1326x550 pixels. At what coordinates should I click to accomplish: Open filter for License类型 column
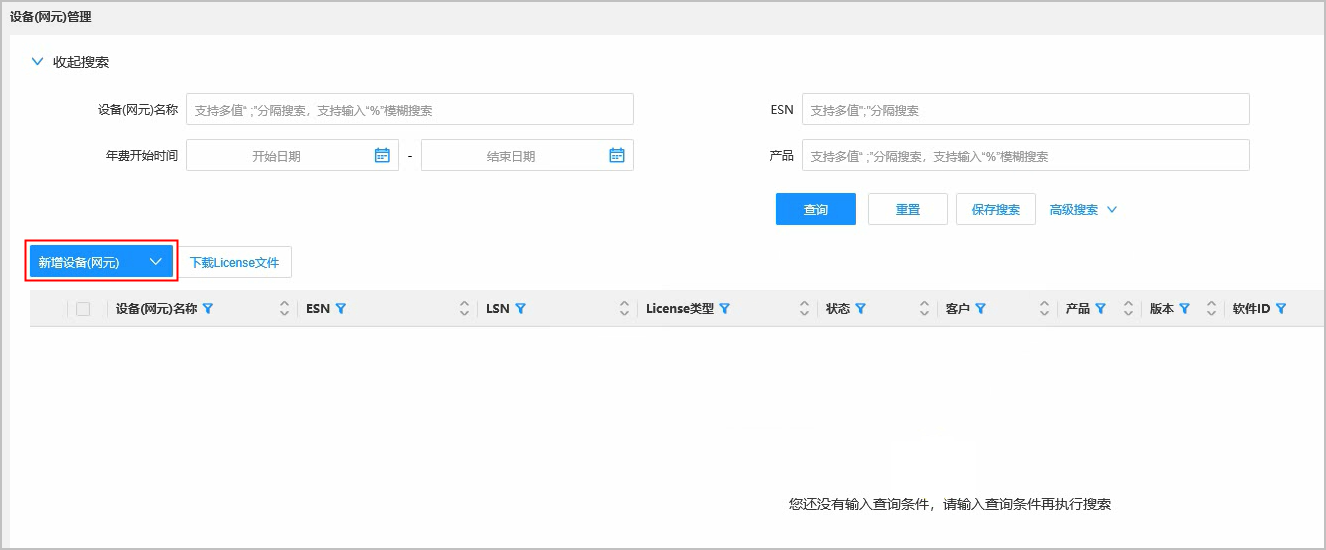coord(724,309)
